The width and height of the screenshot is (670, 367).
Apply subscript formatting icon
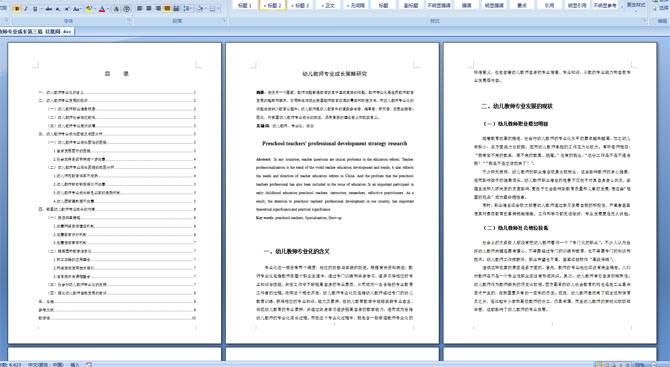coord(58,9)
